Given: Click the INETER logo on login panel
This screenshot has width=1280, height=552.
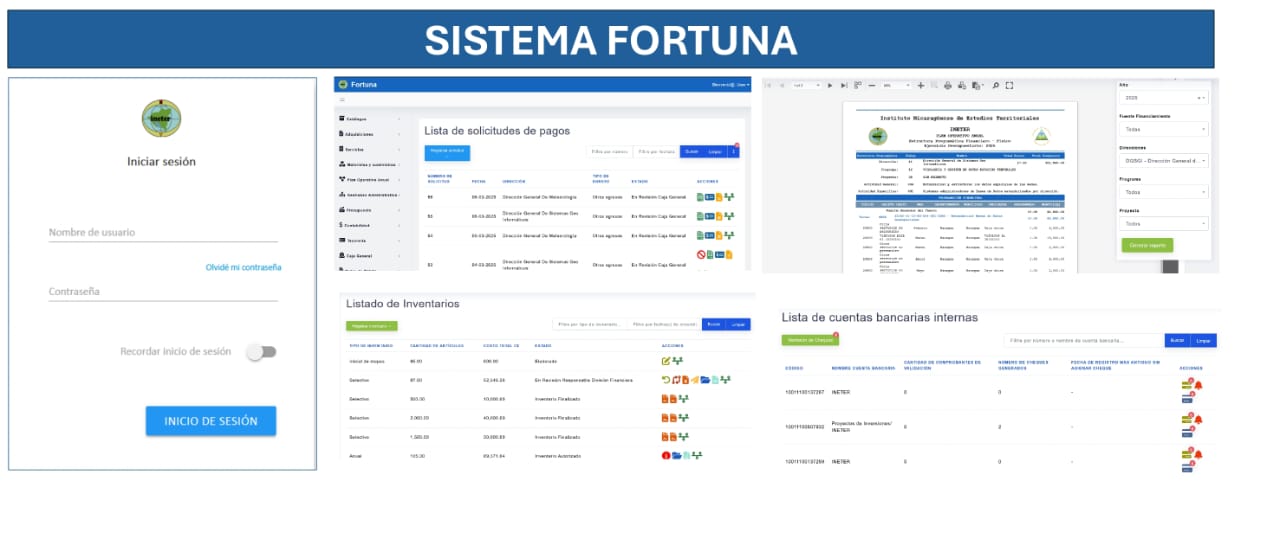Looking at the screenshot, I should tap(161, 119).
